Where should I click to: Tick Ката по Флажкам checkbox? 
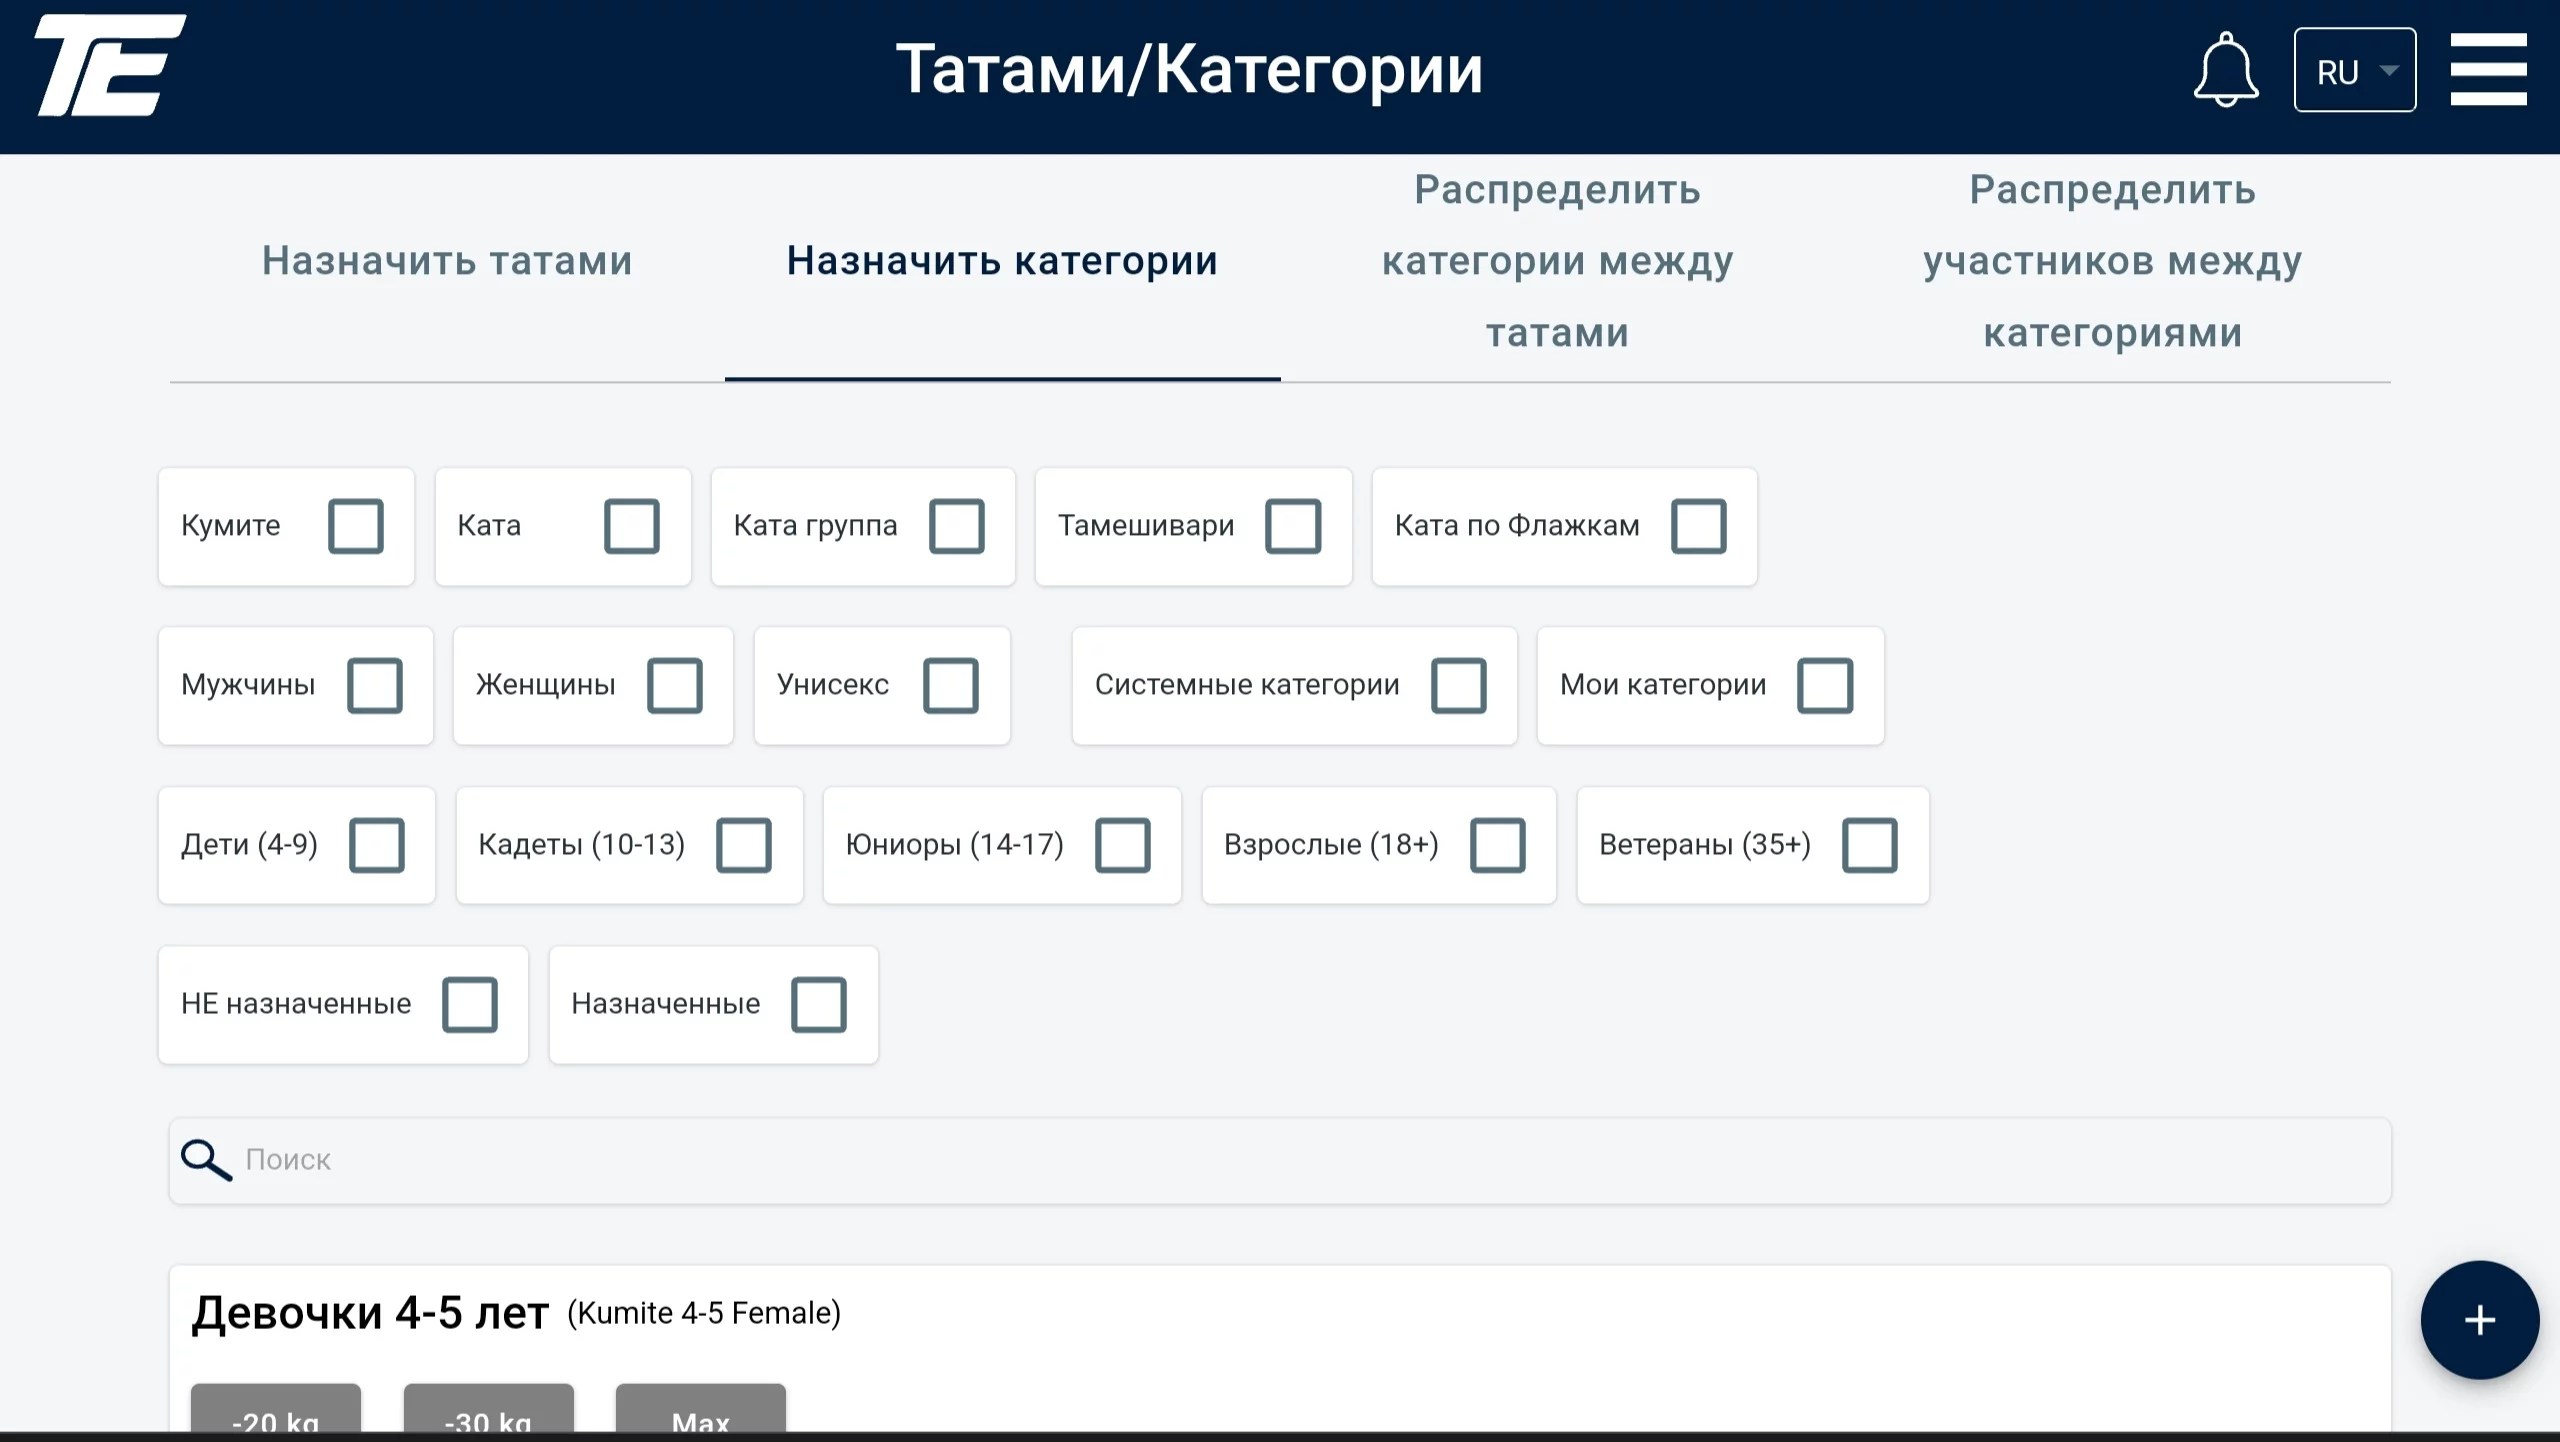(x=1699, y=526)
